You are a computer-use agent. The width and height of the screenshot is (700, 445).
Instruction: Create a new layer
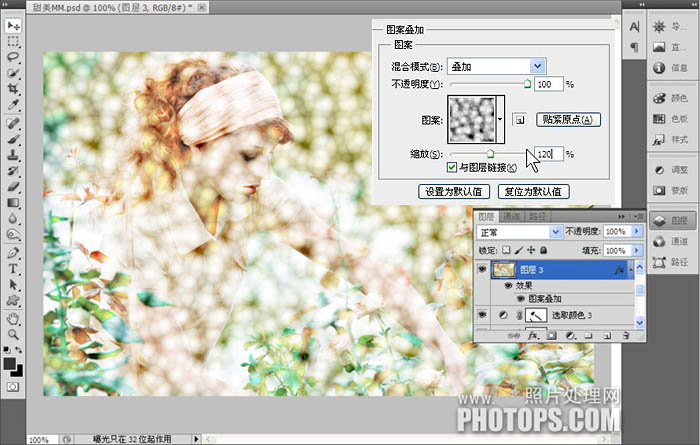pyautogui.click(x=607, y=336)
